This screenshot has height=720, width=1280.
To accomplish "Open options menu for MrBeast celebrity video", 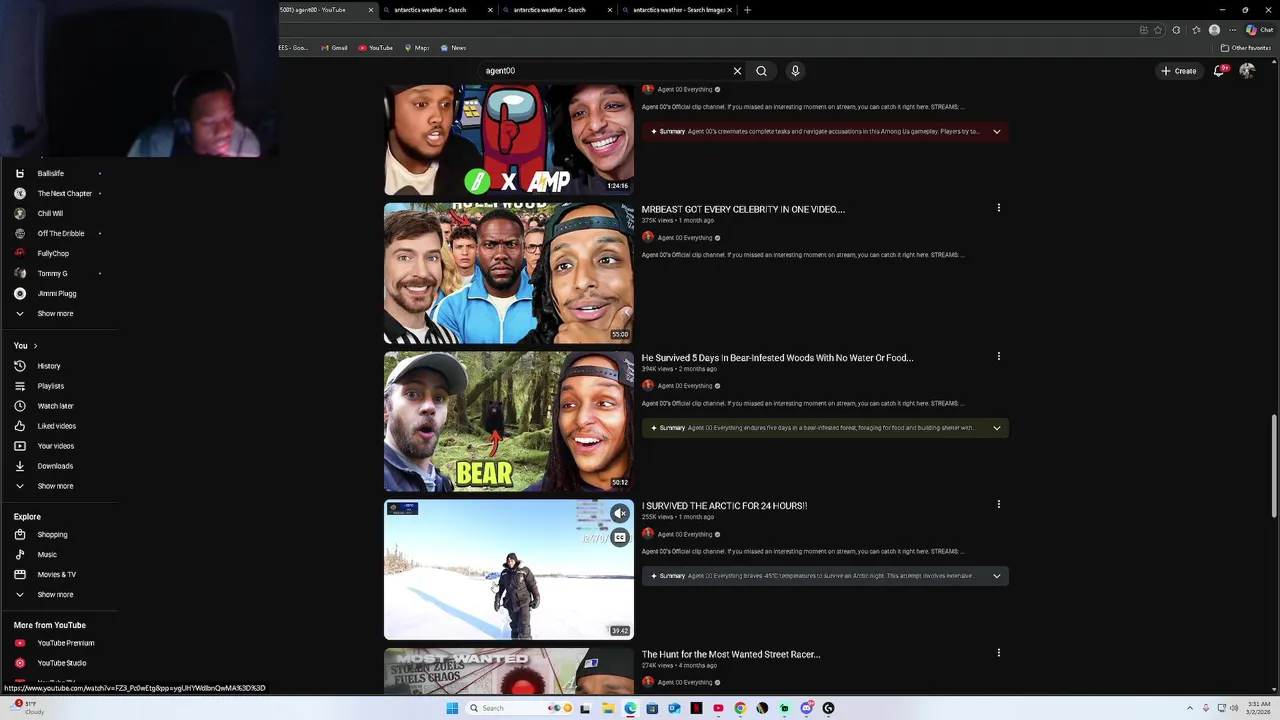I will point(998,208).
